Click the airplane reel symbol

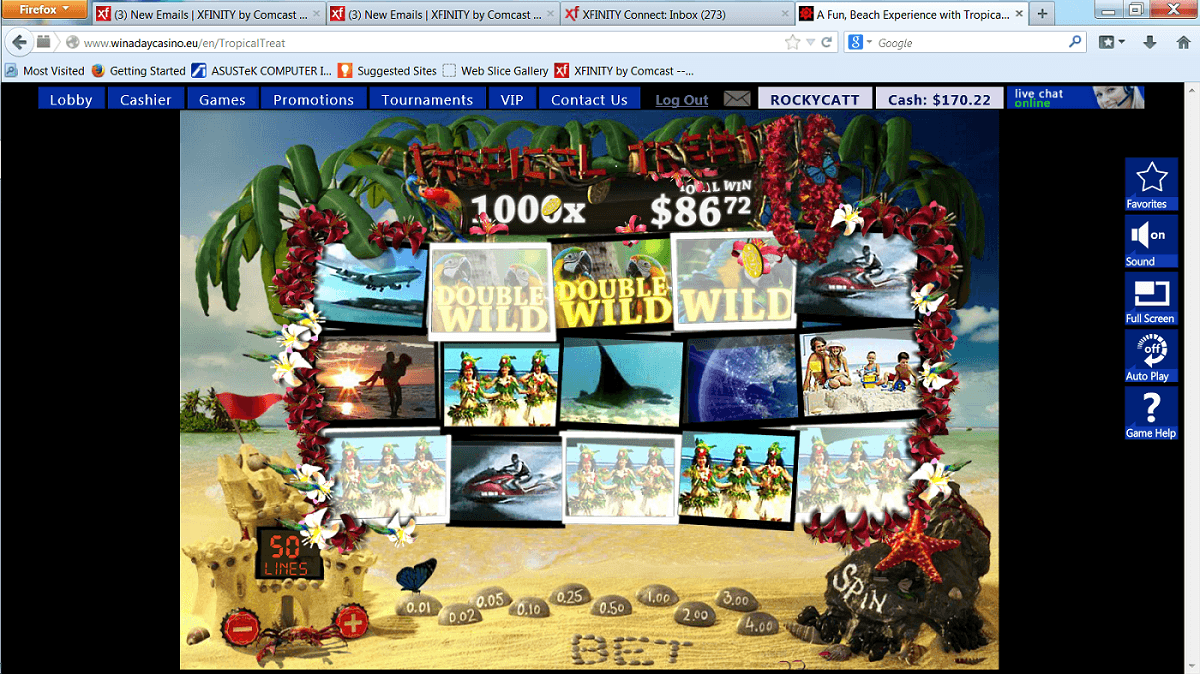tap(371, 284)
